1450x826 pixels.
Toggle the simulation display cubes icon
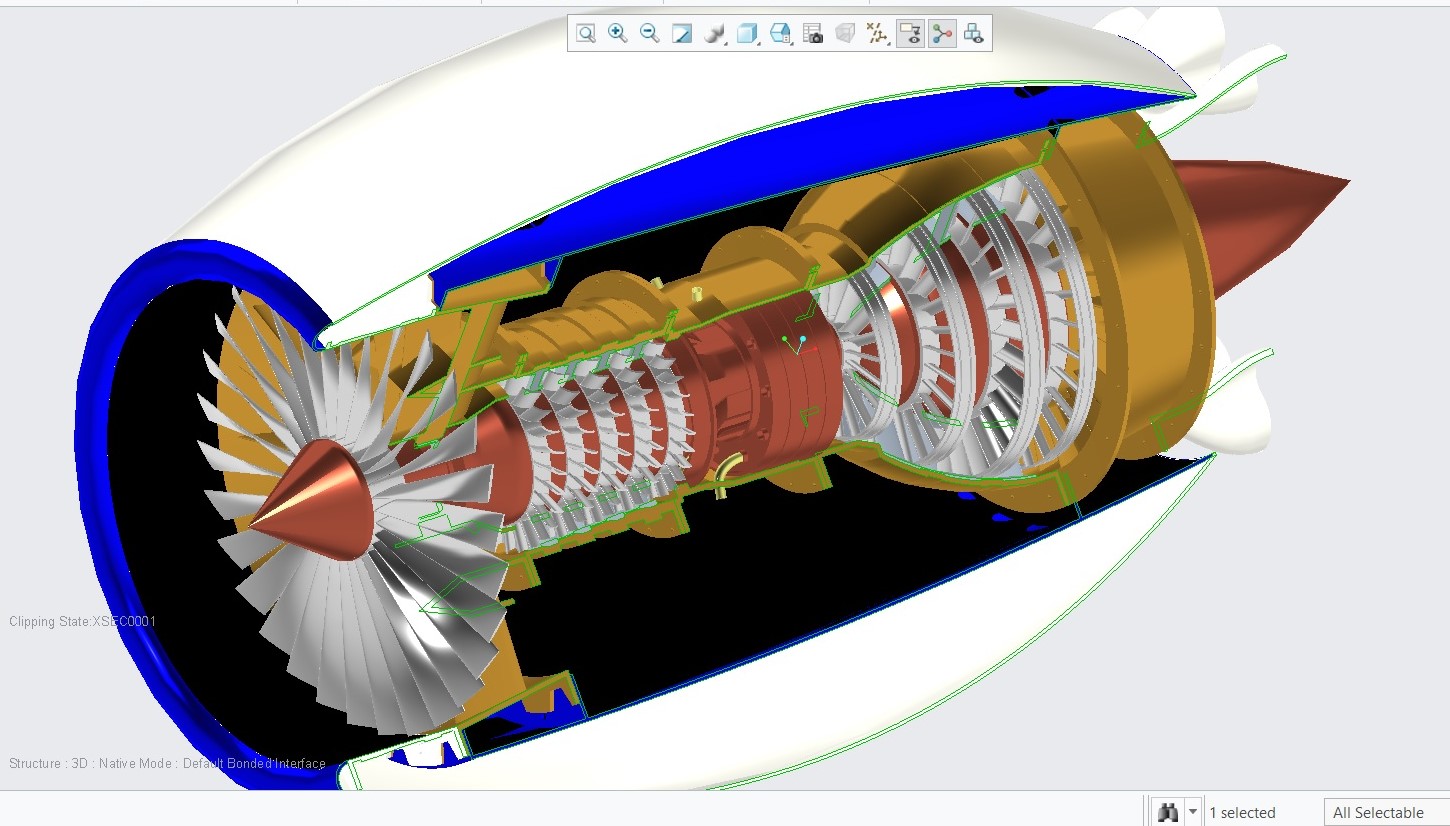974,34
